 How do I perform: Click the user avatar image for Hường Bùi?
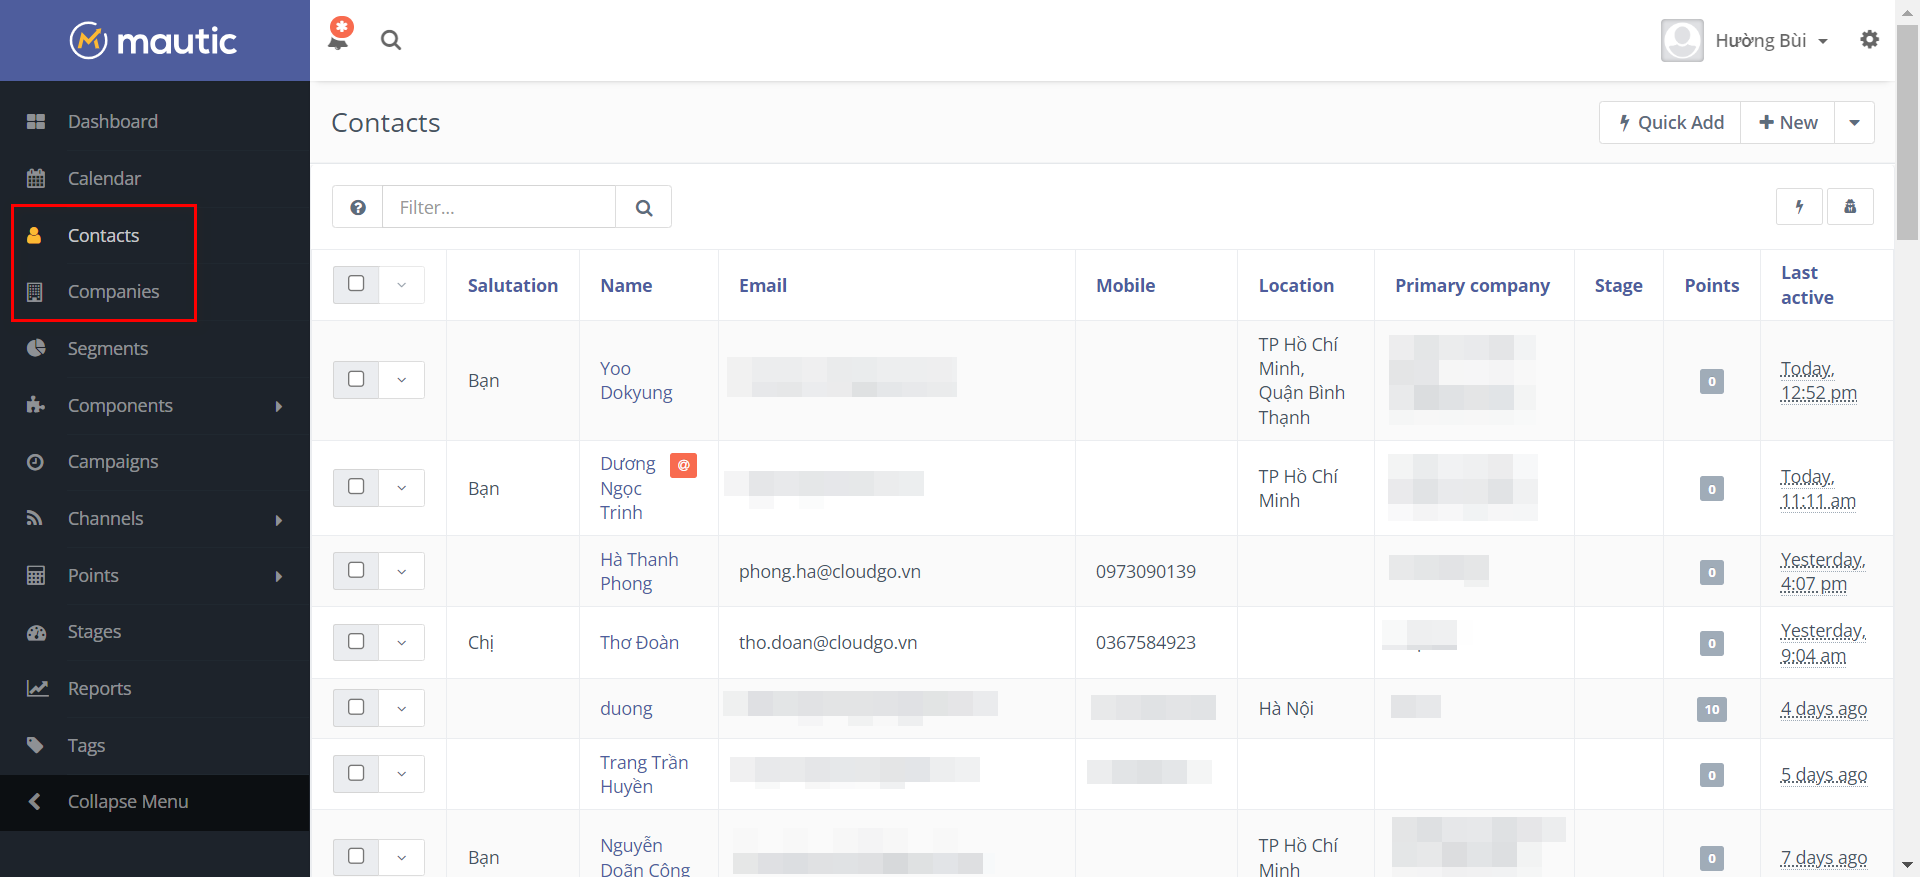tap(1682, 41)
